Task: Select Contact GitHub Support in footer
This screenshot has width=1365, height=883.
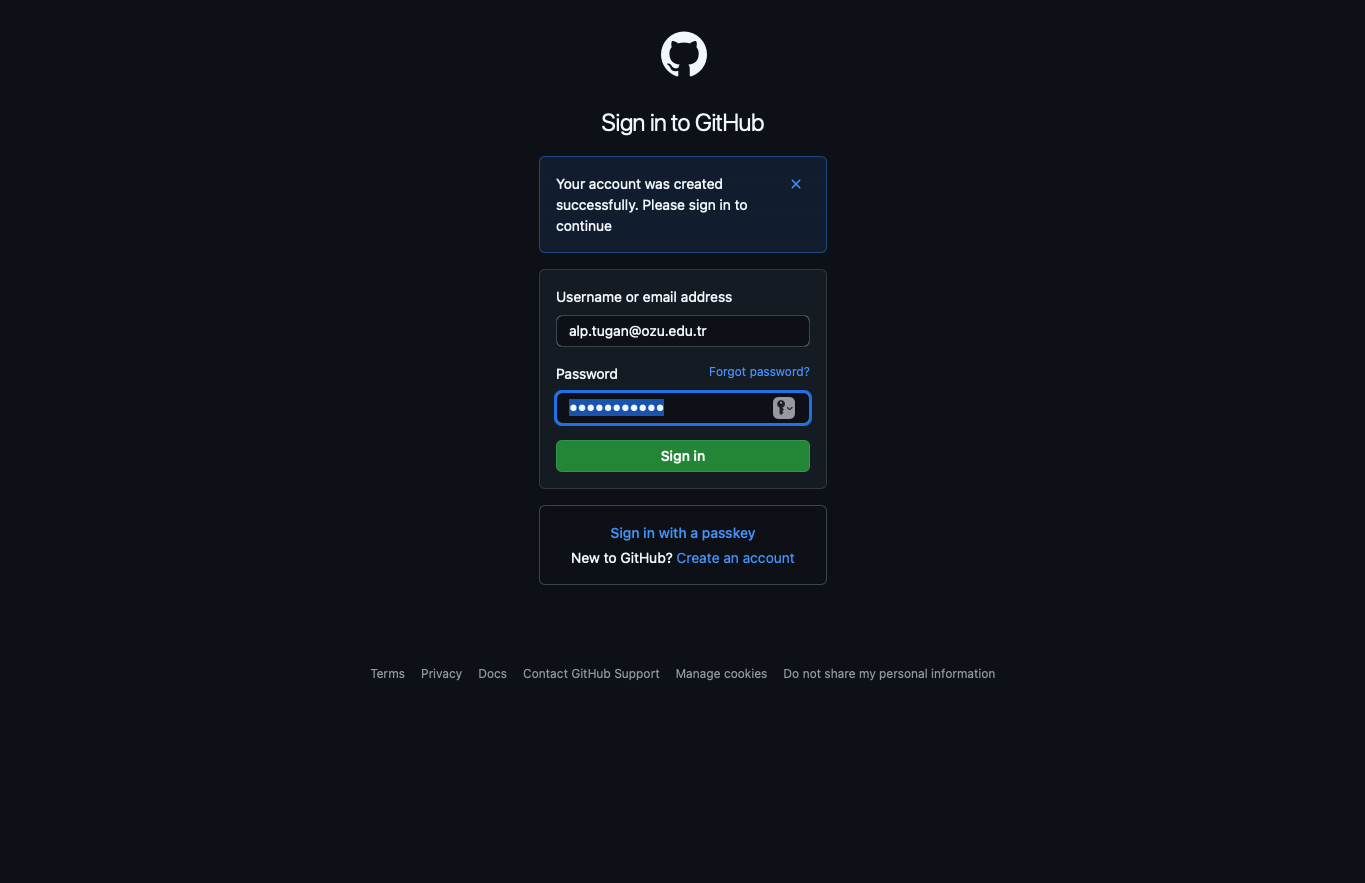Action: pos(591,674)
